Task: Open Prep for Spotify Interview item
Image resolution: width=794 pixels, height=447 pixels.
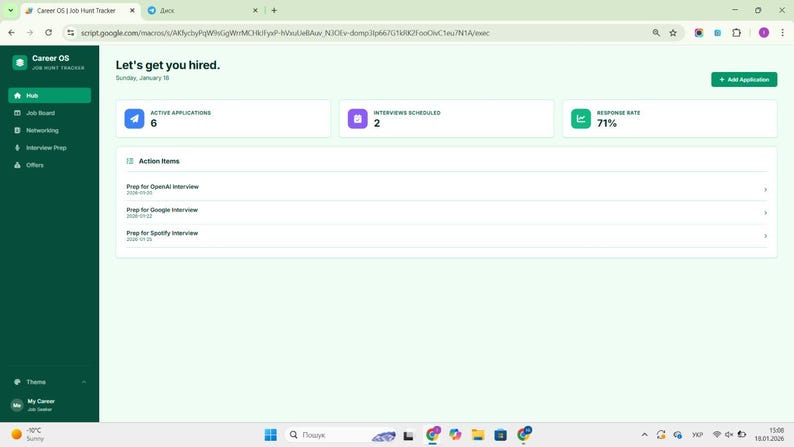Action: coord(447,236)
